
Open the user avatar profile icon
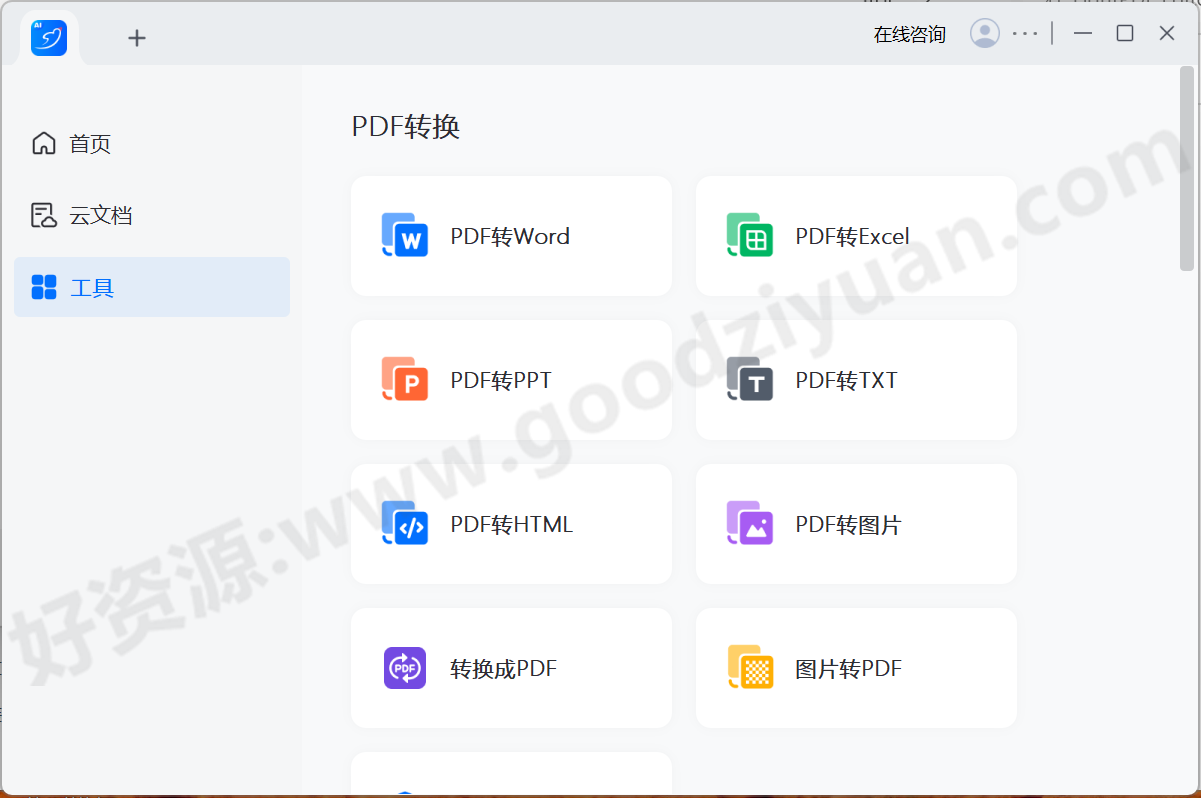click(985, 32)
